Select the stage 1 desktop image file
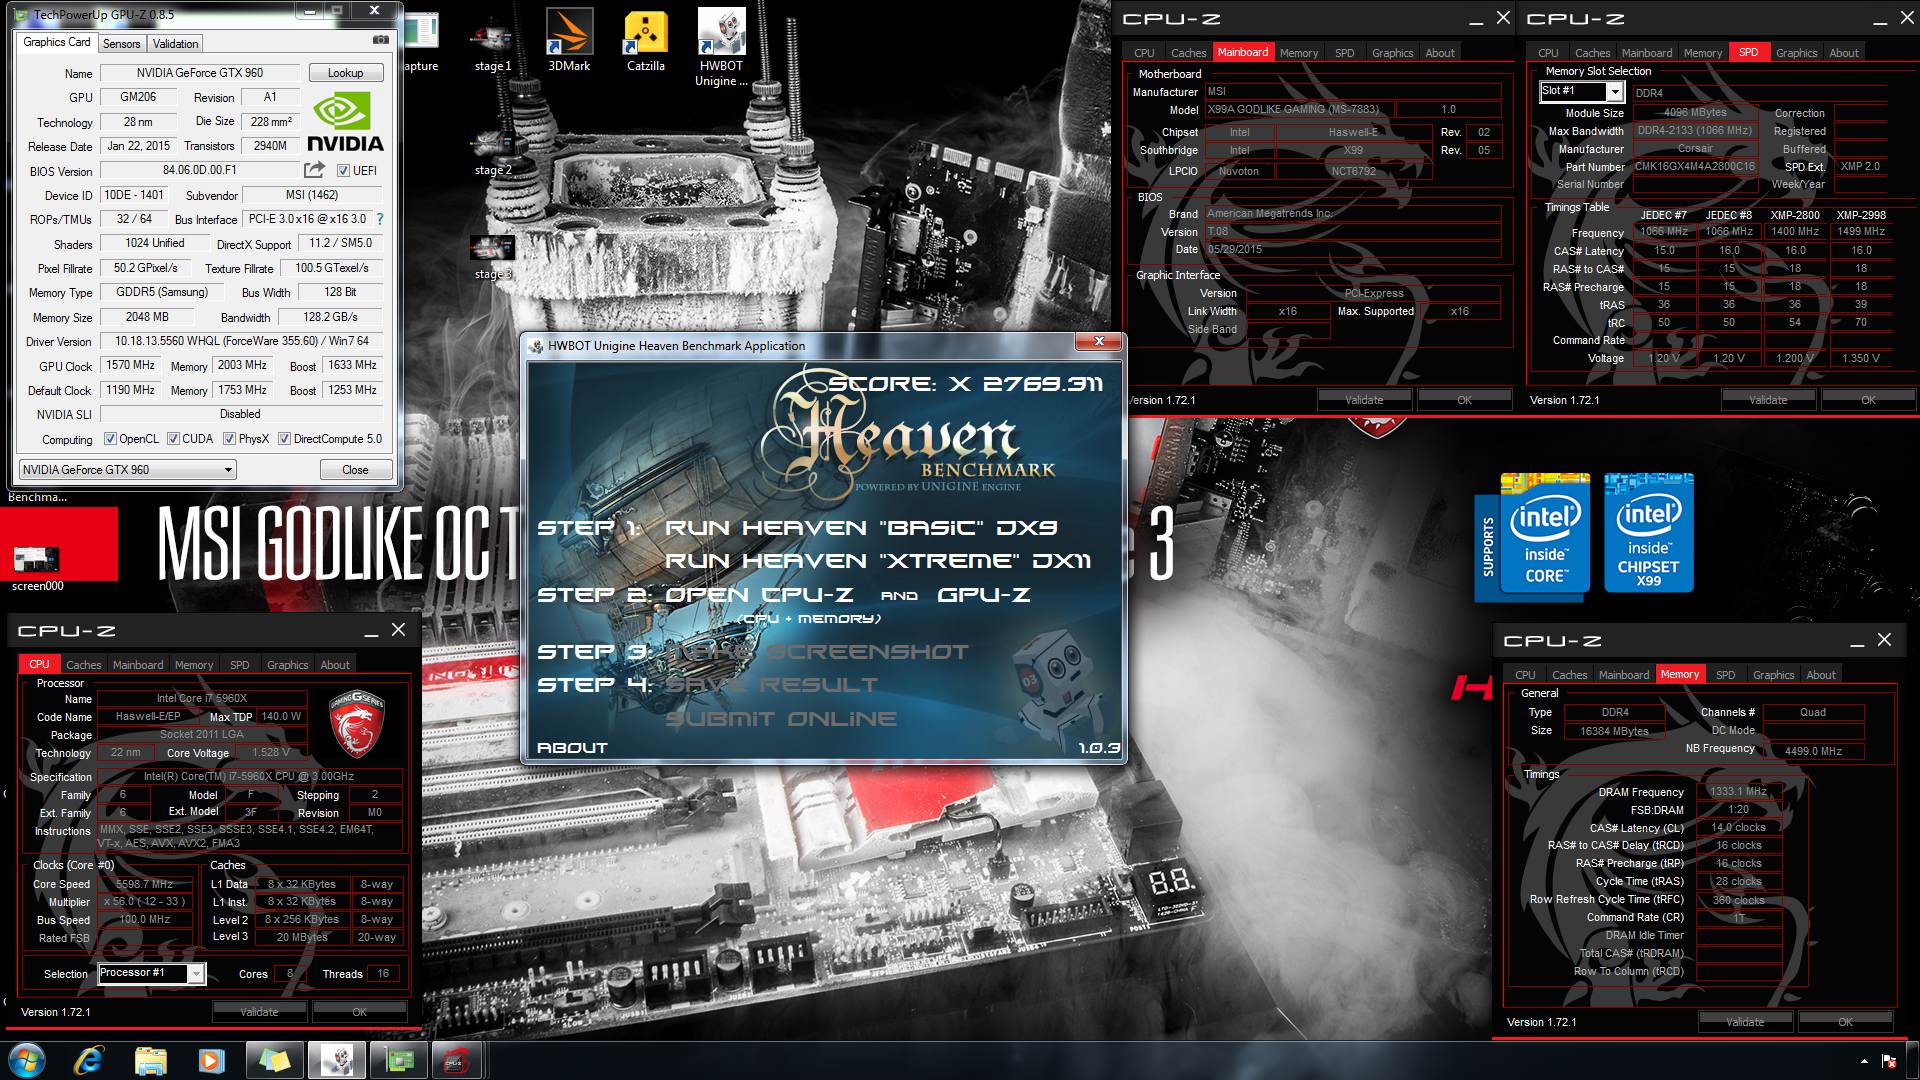The height and width of the screenshot is (1080, 1920). tap(492, 48)
